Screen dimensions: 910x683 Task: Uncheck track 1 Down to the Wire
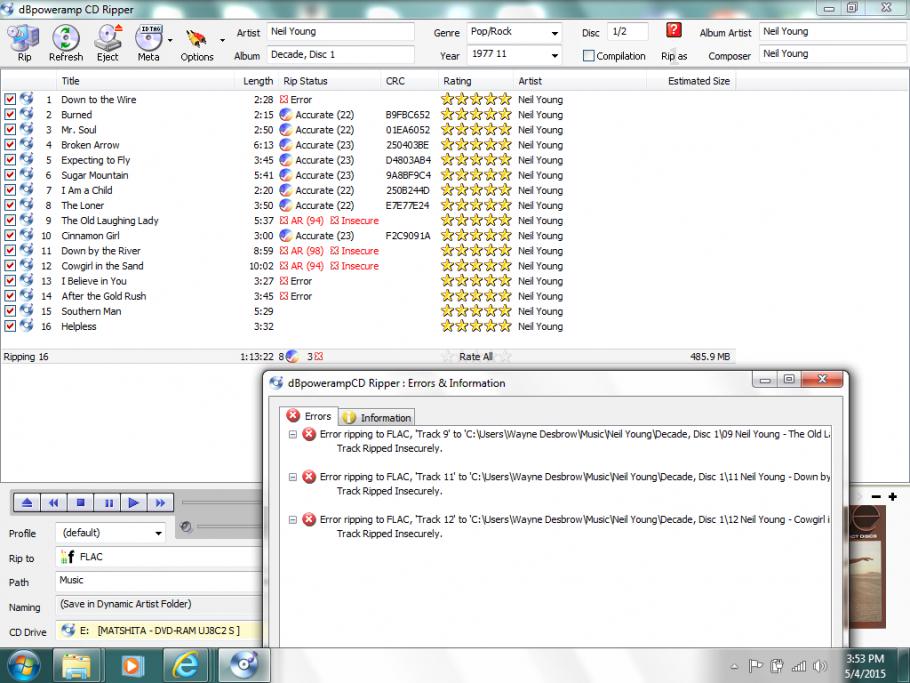coord(10,100)
